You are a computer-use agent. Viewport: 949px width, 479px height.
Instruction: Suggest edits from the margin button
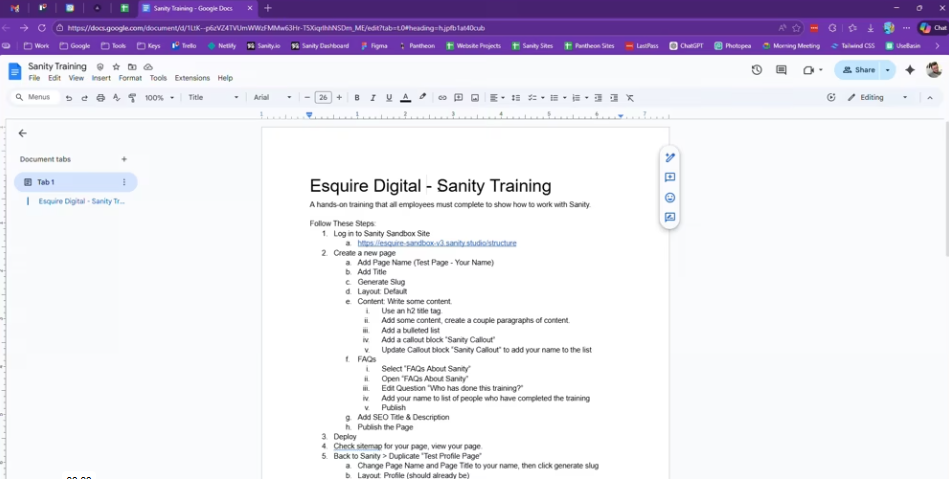[670, 217]
